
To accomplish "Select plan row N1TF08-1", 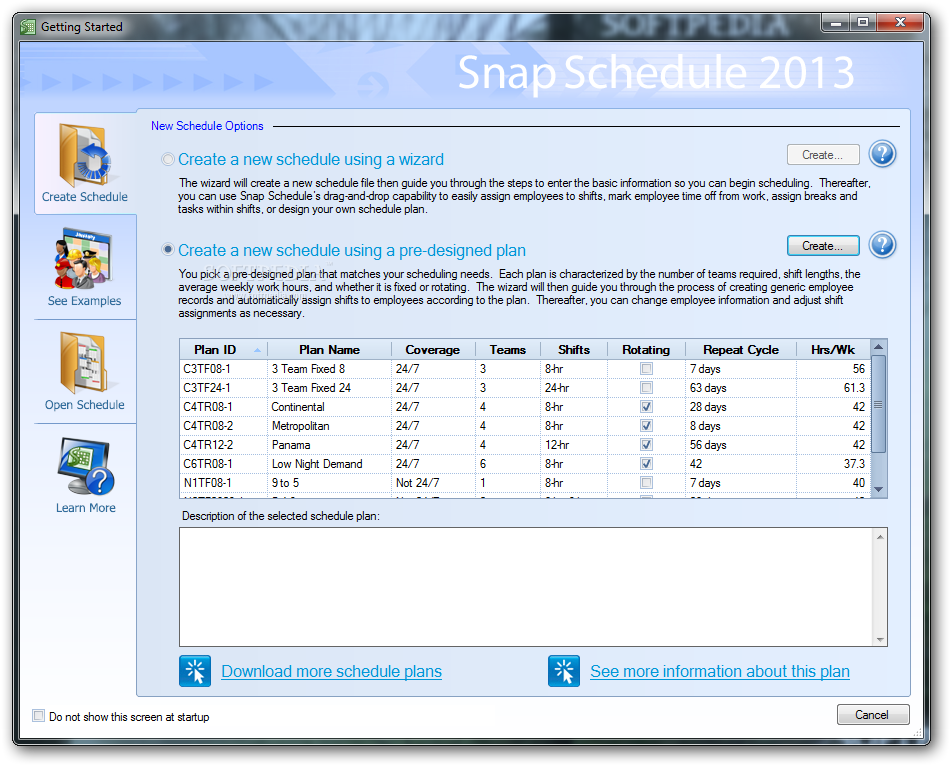I will pos(525,483).
